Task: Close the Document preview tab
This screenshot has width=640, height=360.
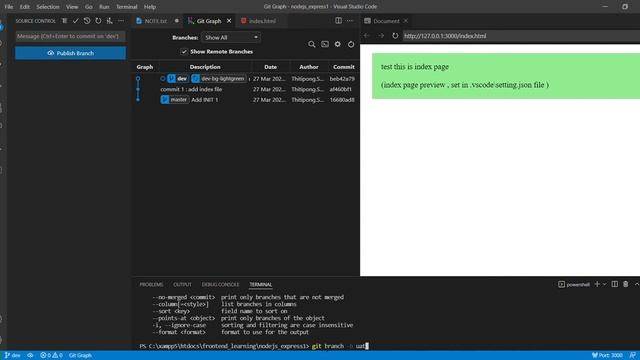Action: click(406, 21)
